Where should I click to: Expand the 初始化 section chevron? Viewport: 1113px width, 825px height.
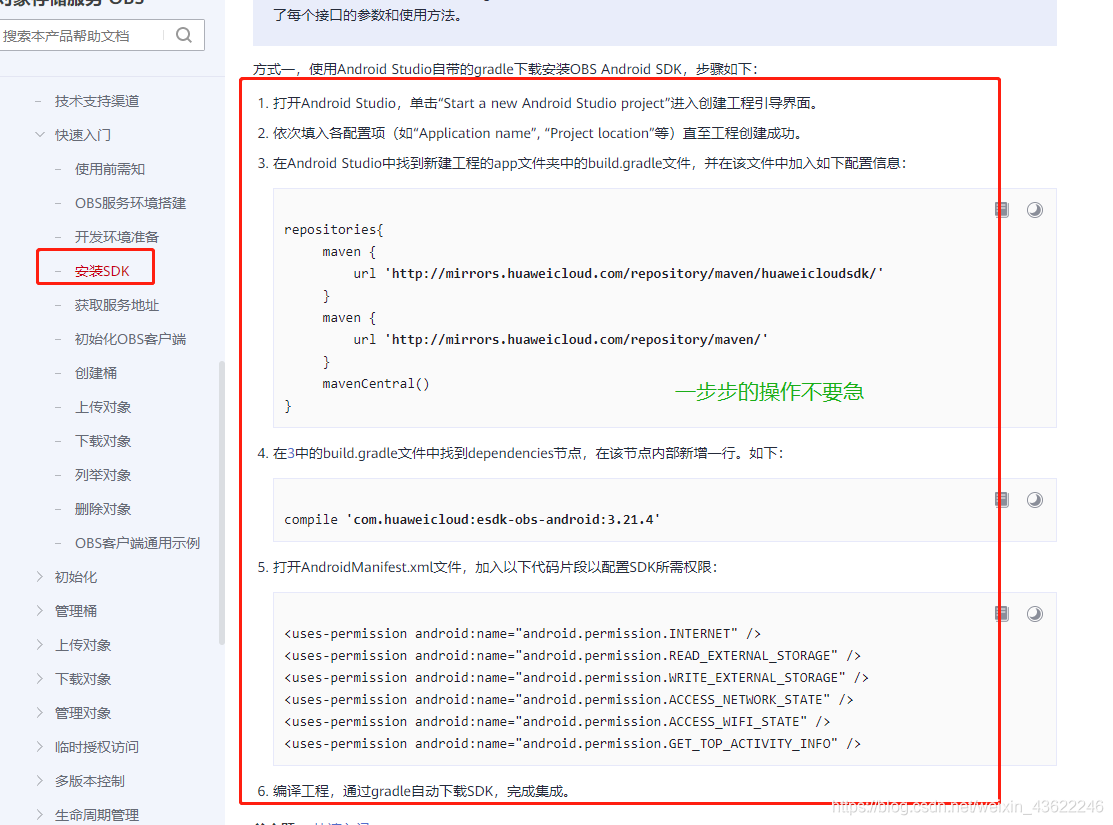point(40,577)
